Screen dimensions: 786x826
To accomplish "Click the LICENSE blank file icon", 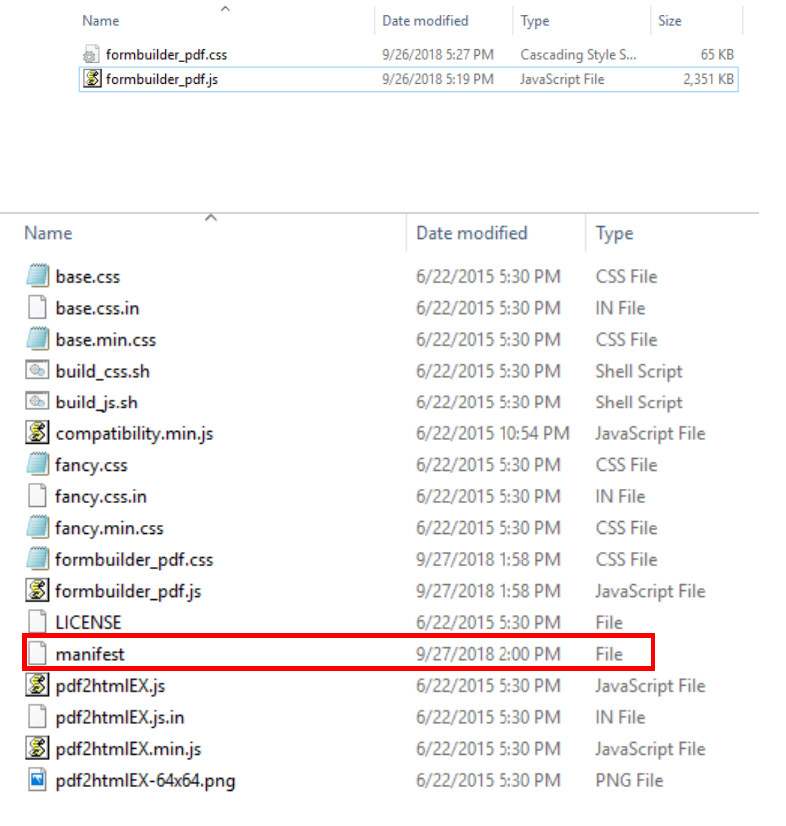I will [37, 622].
